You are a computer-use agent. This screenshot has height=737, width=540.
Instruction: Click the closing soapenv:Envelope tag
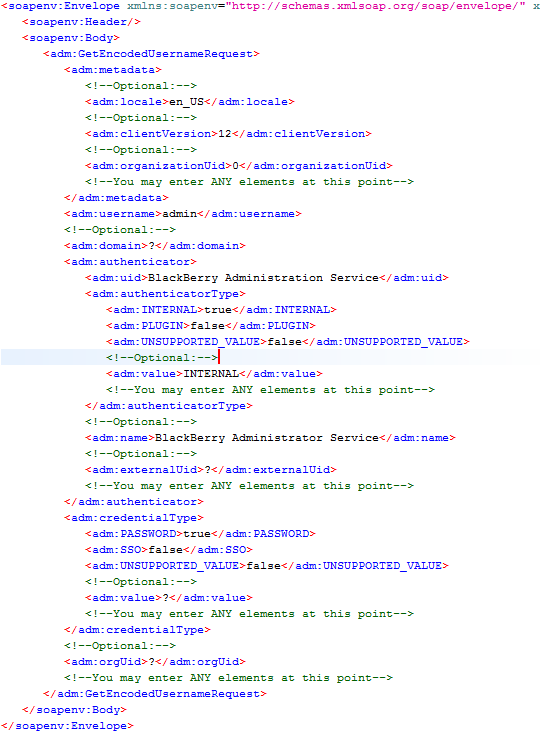click(67, 725)
